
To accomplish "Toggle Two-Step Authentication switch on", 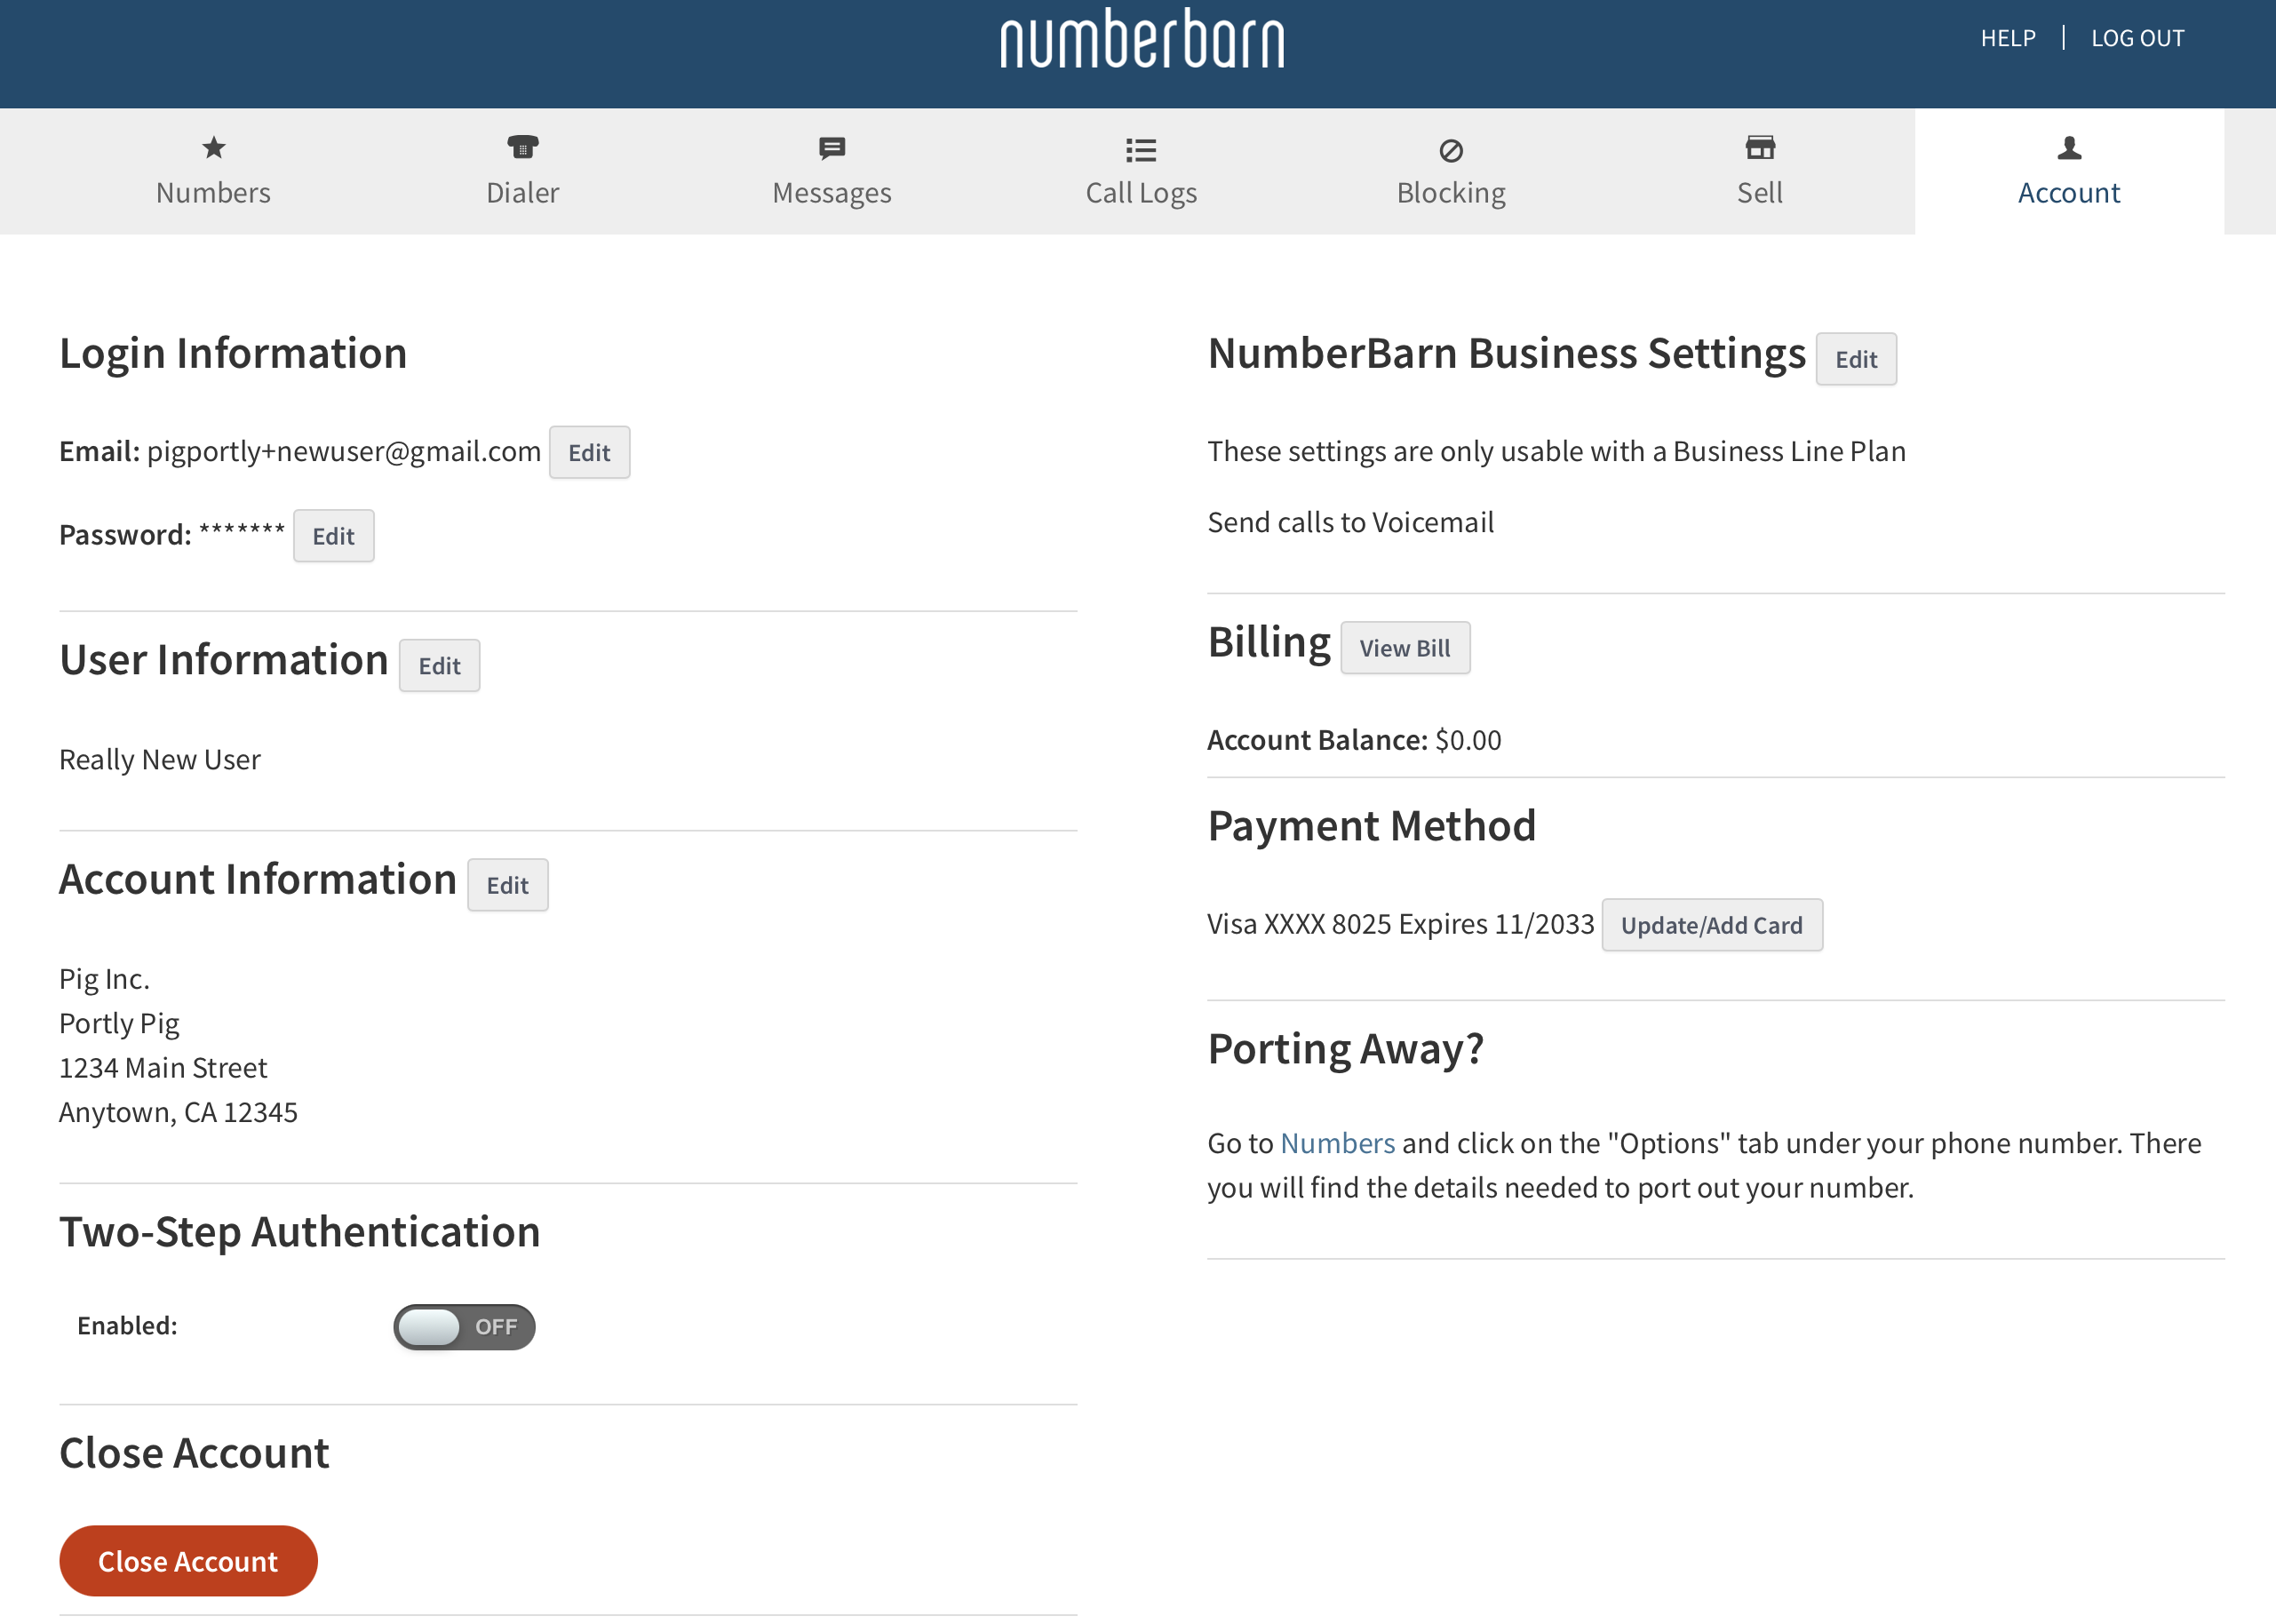I will [464, 1327].
